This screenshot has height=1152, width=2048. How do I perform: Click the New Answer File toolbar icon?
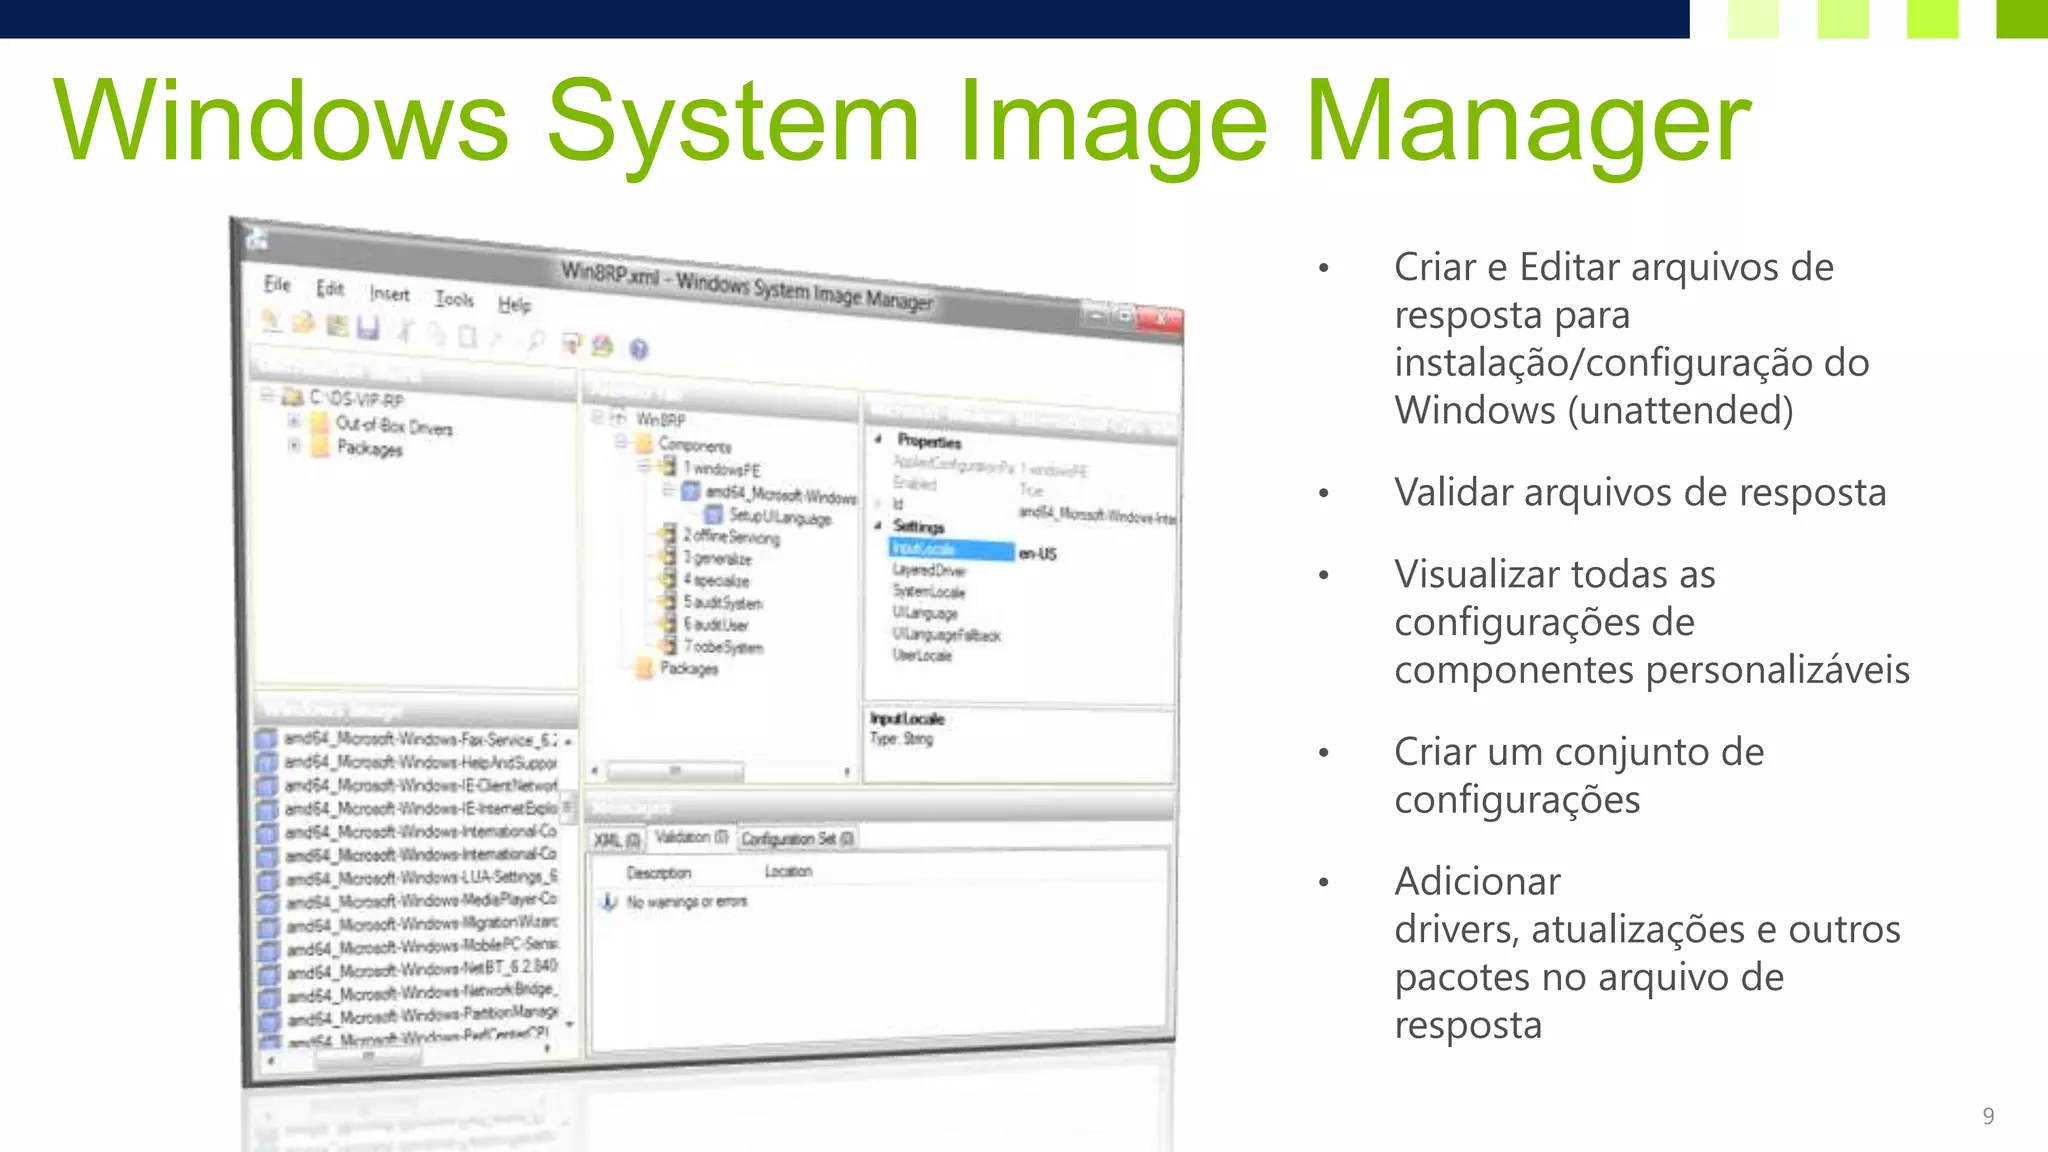coord(270,320)
